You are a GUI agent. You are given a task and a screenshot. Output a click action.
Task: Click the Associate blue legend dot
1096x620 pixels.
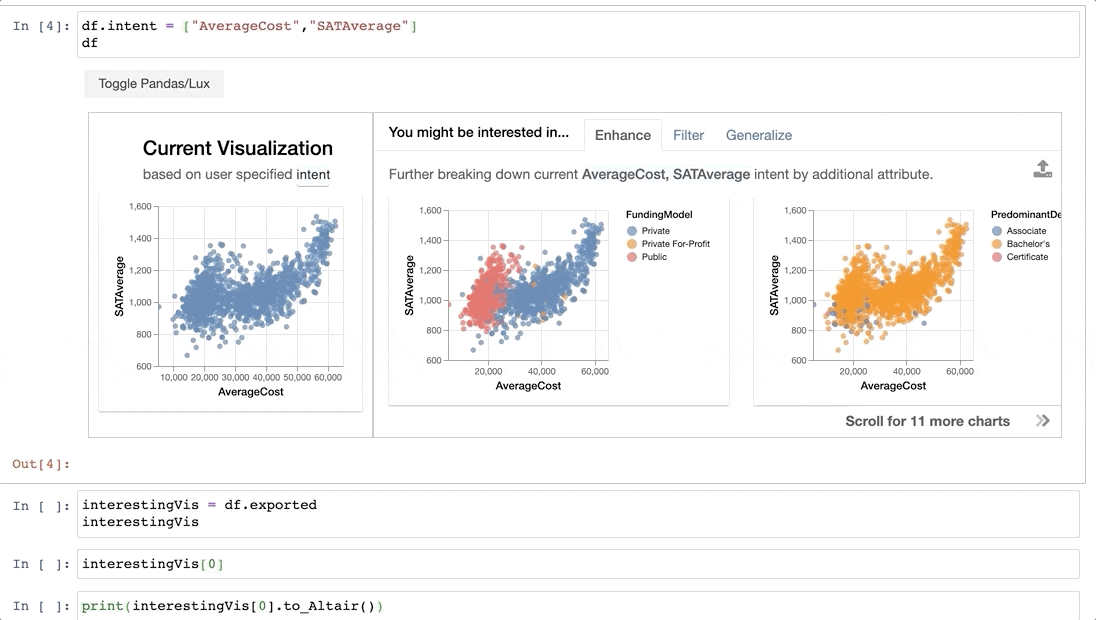pyautogui.click(x=997, y=231)
